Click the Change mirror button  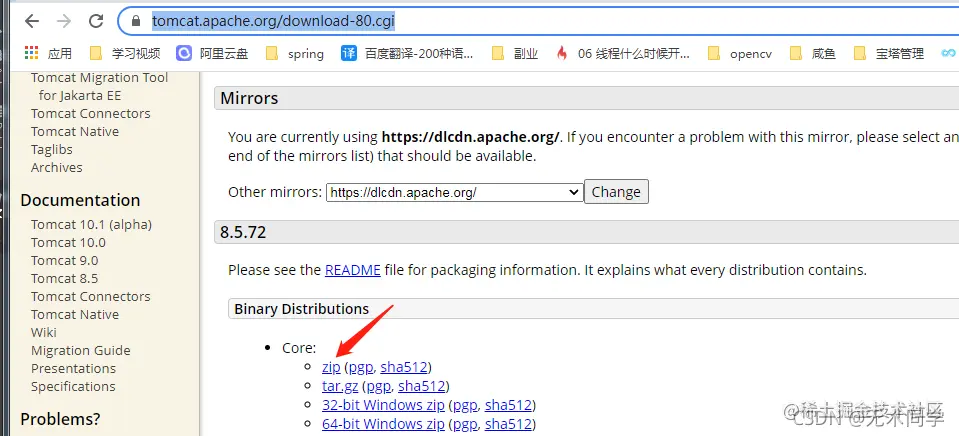click(616, 192)
